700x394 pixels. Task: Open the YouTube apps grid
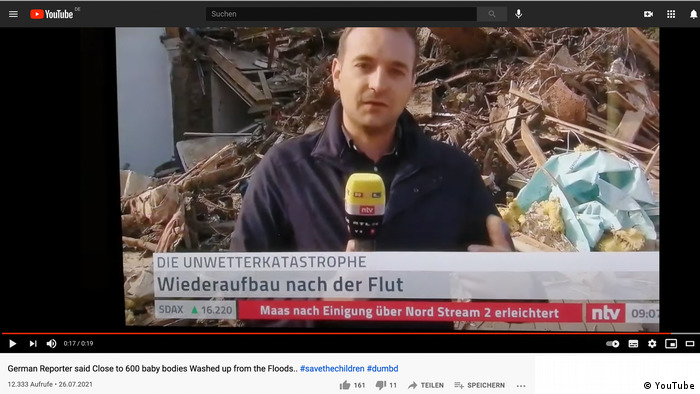[671, 14]
